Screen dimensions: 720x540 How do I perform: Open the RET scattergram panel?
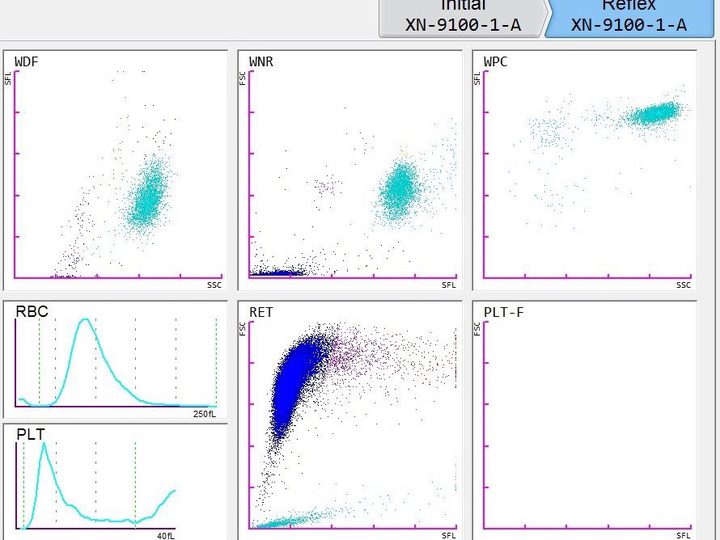[x=350, y=420]
